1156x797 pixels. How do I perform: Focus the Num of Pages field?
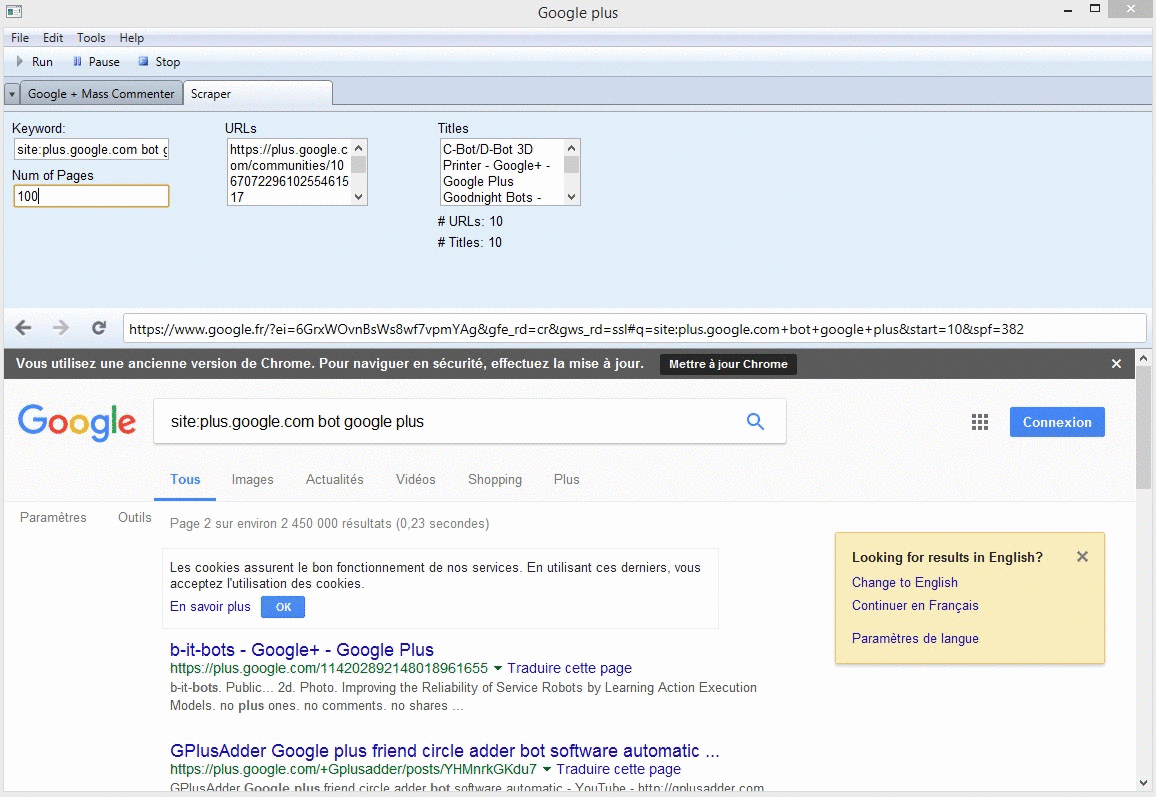click(91, 196)
